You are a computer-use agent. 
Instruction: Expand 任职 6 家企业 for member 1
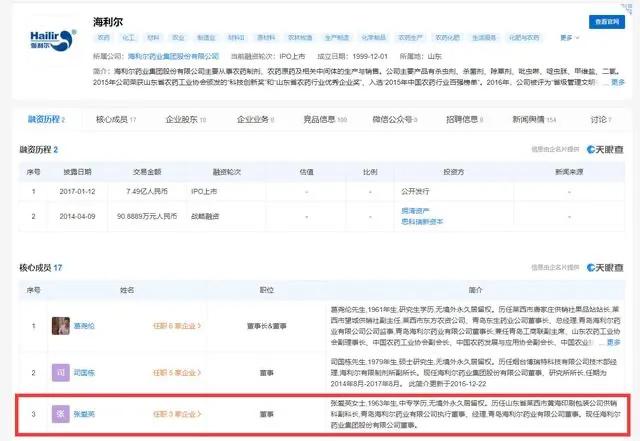tap(177, 326)
